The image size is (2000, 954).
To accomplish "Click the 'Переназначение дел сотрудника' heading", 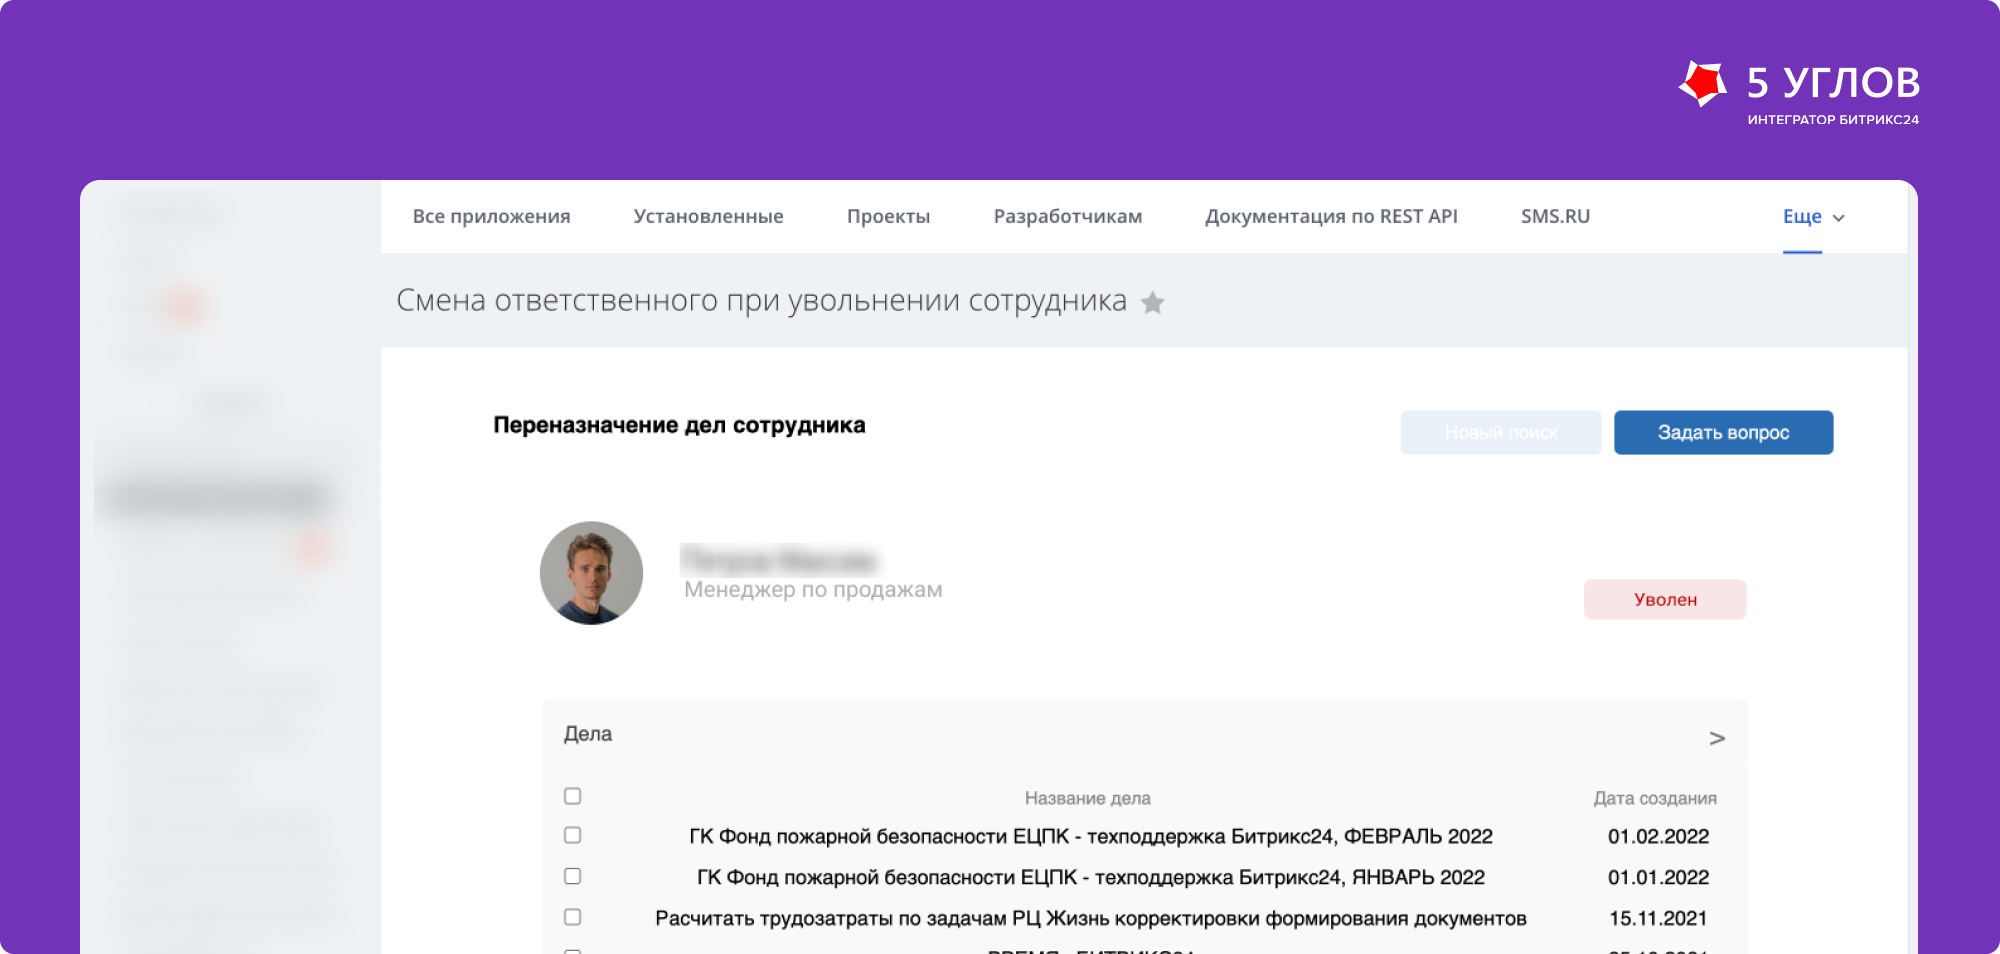I will [x=679, y=425].
